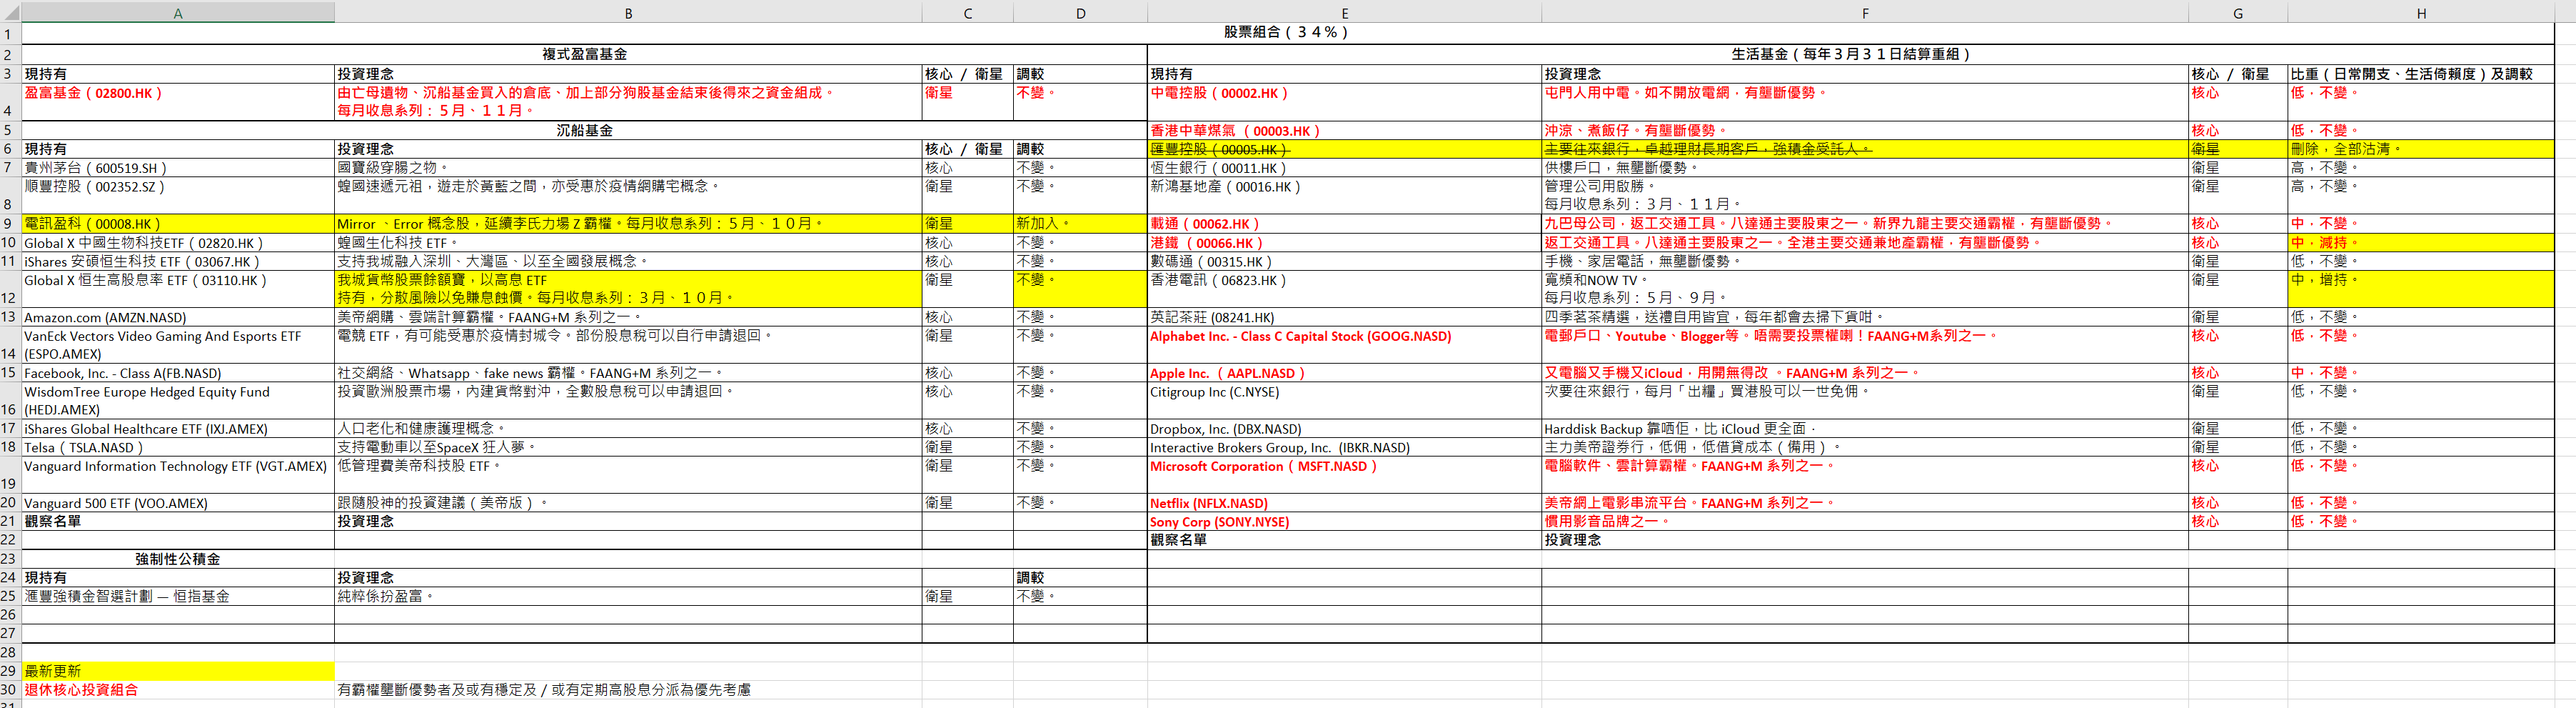Select cell iShares Global Healthcare ETF
Image resolution: width=2576 pixels, height=708 pixels.
178,430
